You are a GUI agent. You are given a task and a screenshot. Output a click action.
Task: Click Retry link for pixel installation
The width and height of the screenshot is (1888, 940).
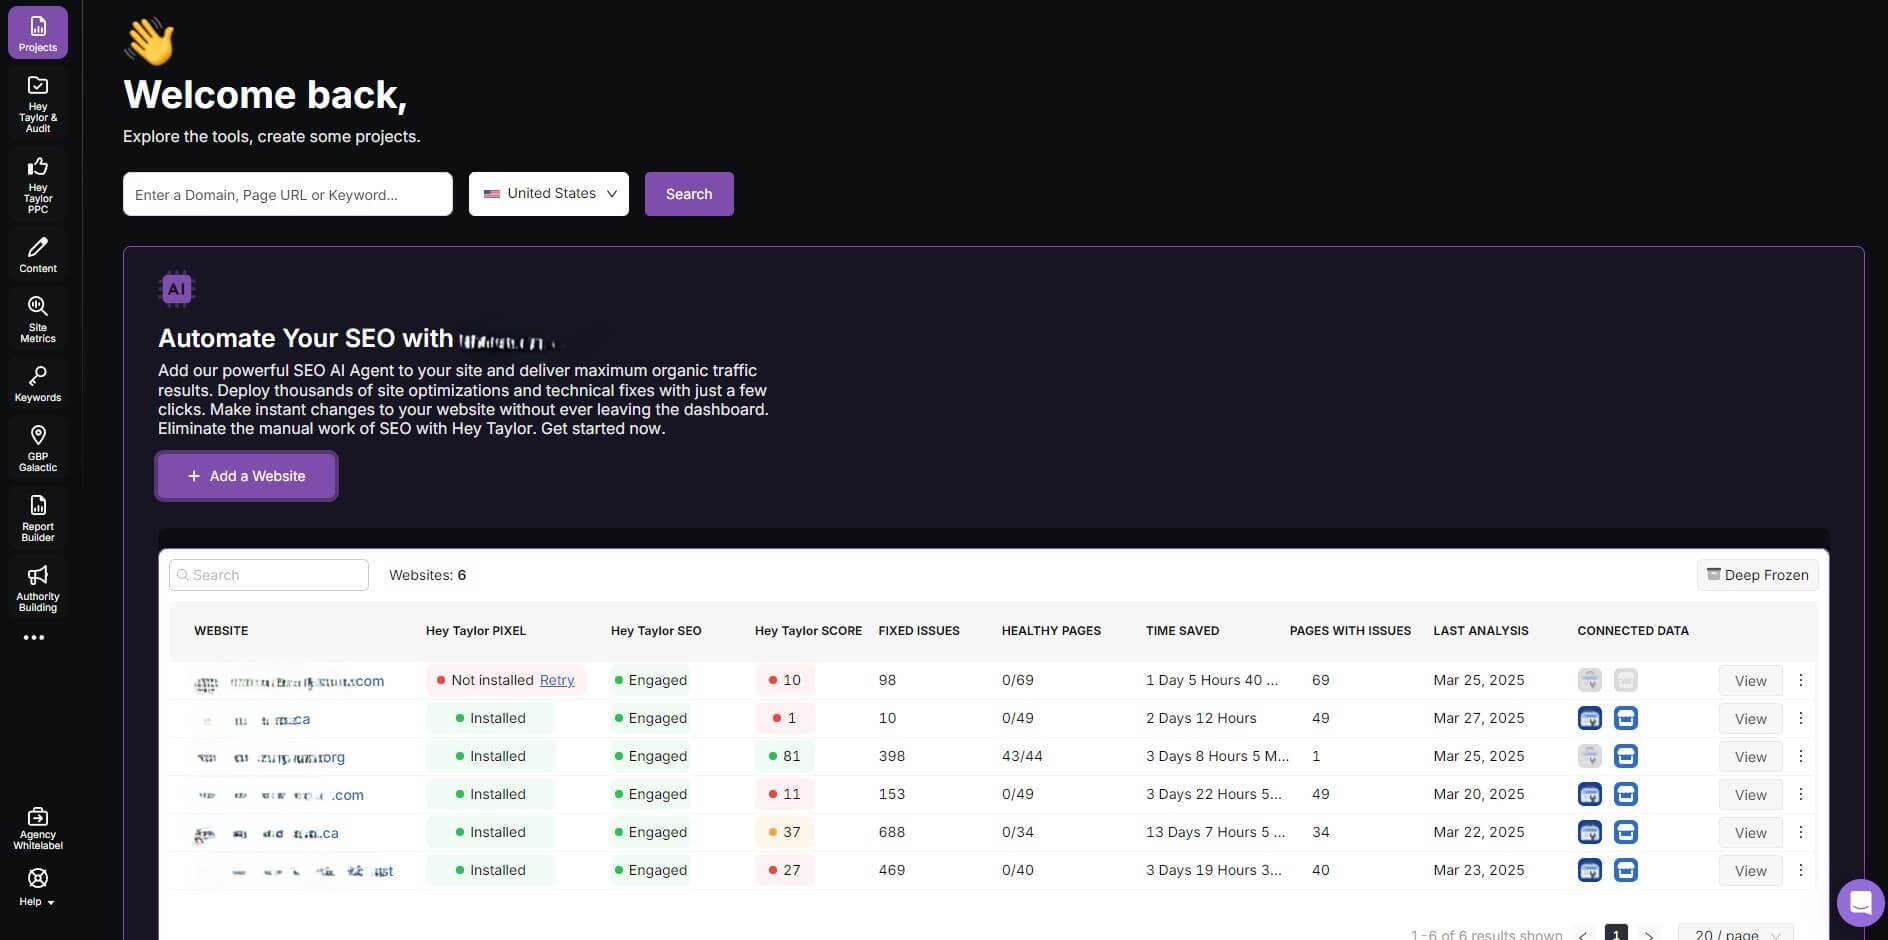557,680
